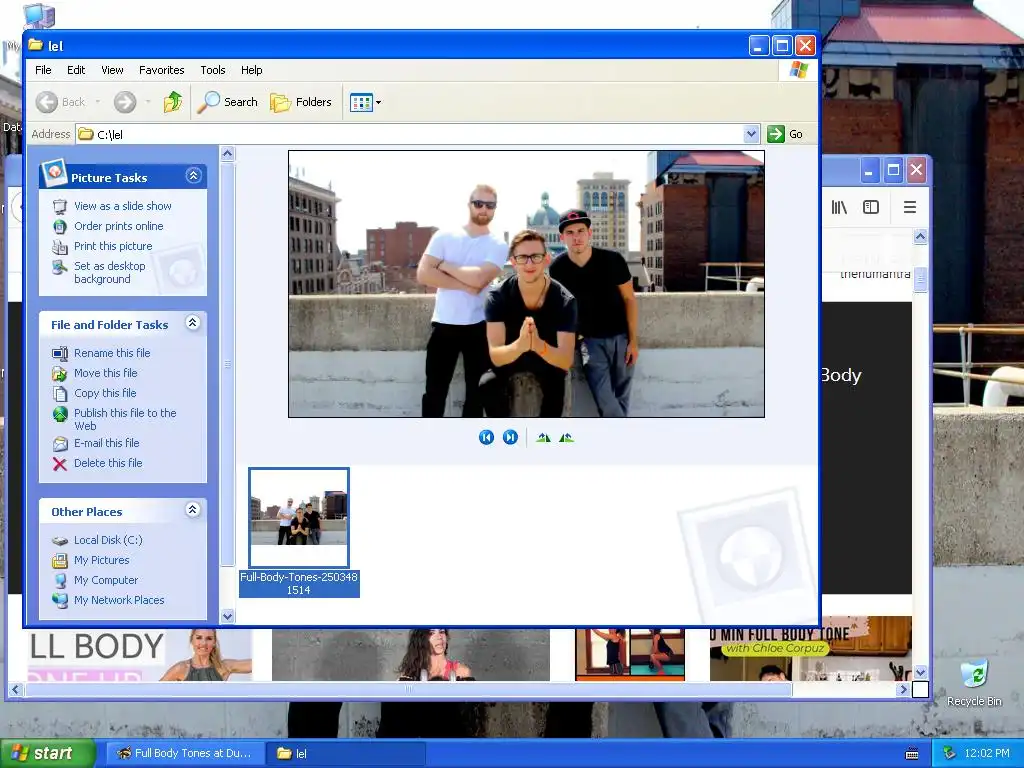
Task: Click browser window scroll down arrow
Action: (920, 672)
